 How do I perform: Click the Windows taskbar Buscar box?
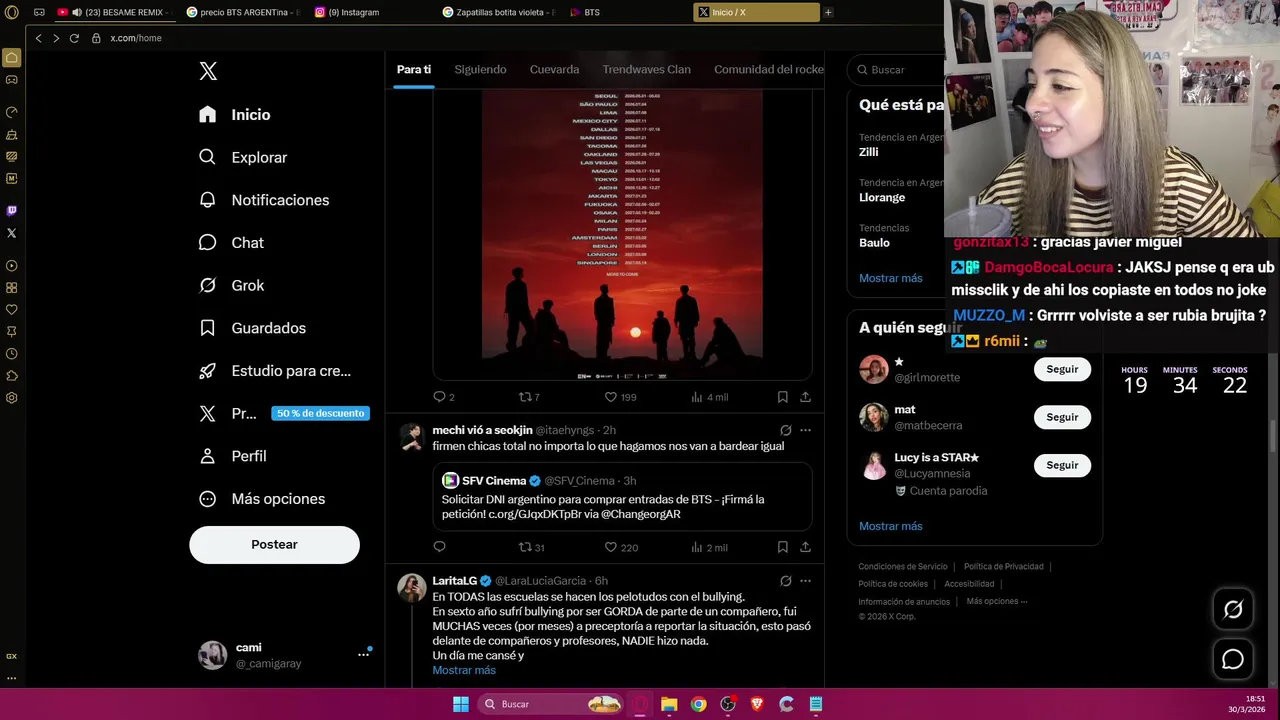(x=551, y=704)
